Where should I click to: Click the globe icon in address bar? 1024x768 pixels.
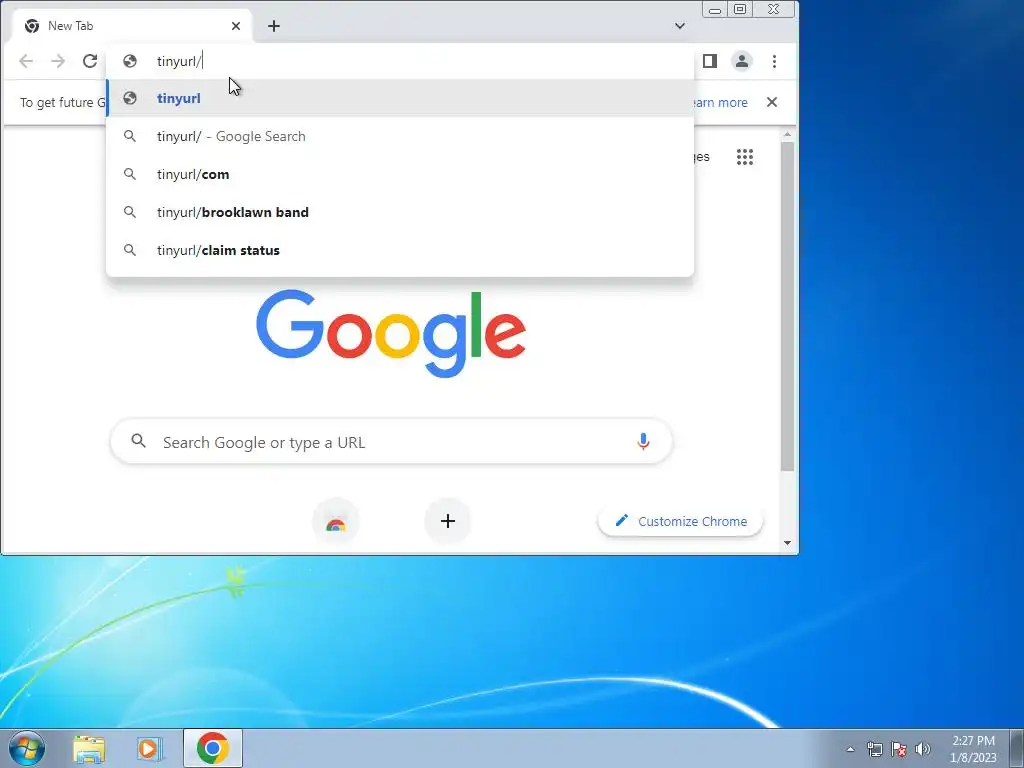pos(130,61)
